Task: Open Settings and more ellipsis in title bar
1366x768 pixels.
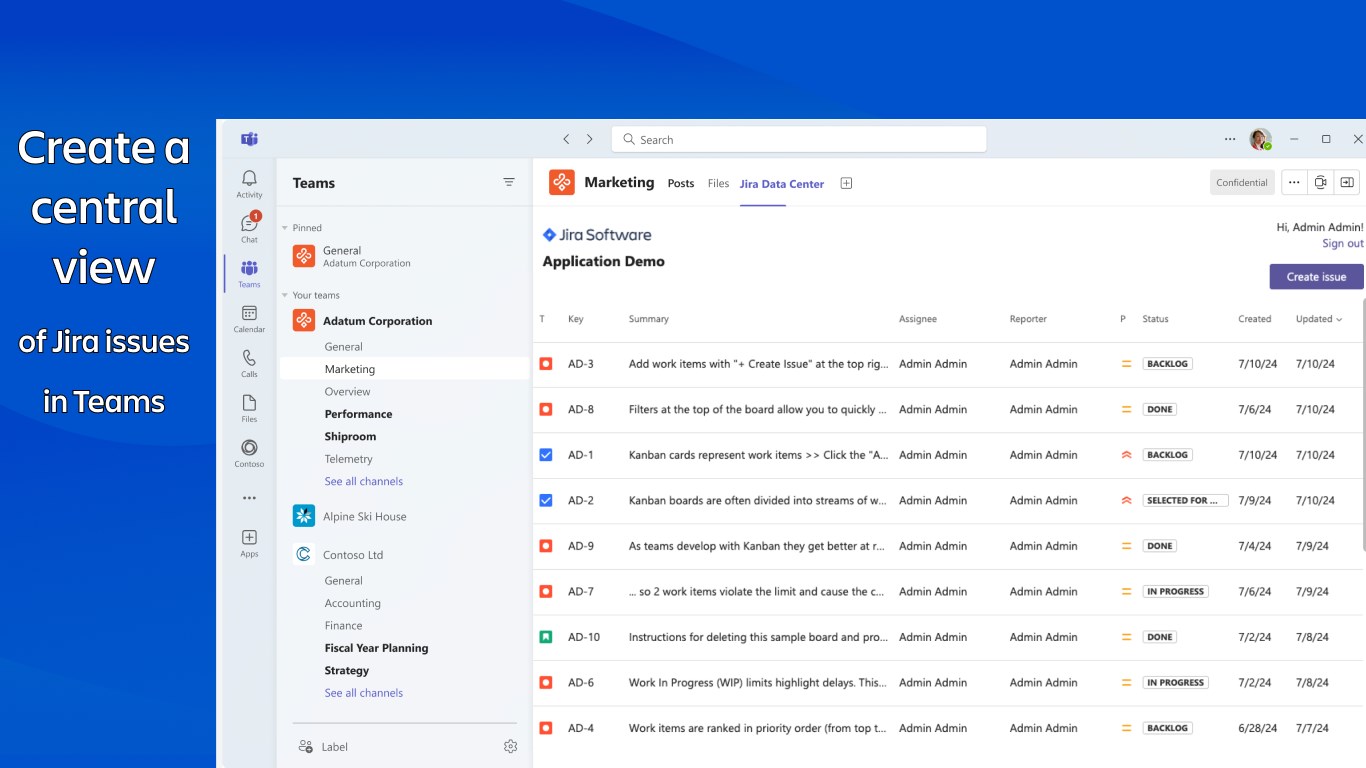Action: tap(1230, 139)
